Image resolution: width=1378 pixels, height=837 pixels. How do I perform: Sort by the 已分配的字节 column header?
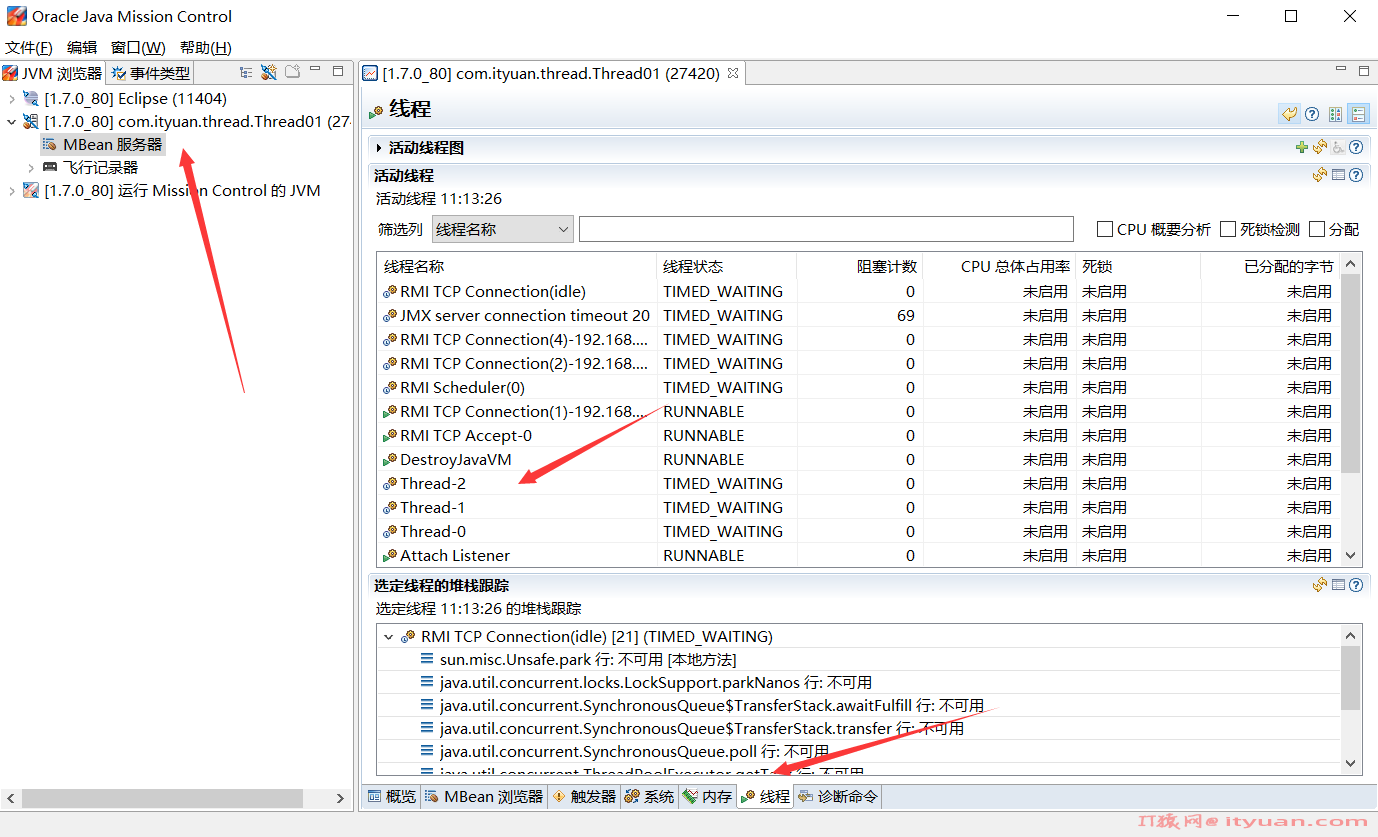1270,267
